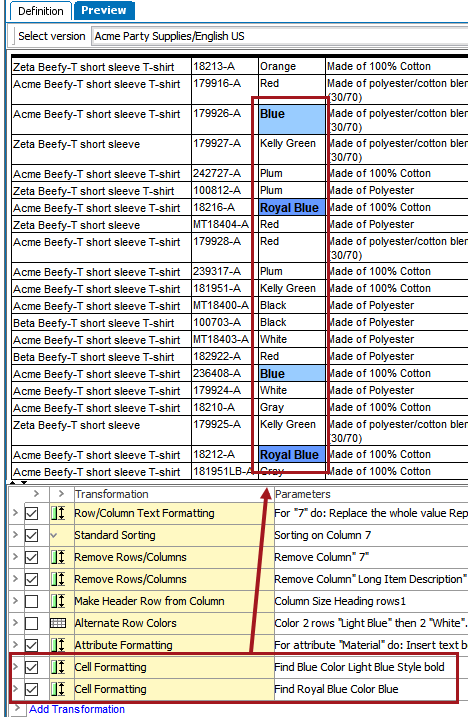Expand the Row/Column Text Formatting row
The image size is (468, 717).
[15, 513]
